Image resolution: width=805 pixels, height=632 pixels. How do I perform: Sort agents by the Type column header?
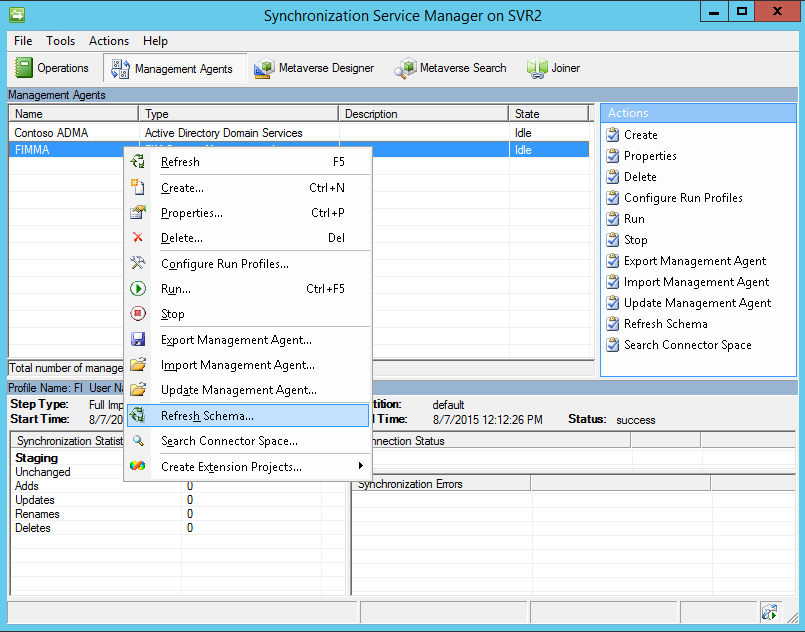tap(239, 113)
